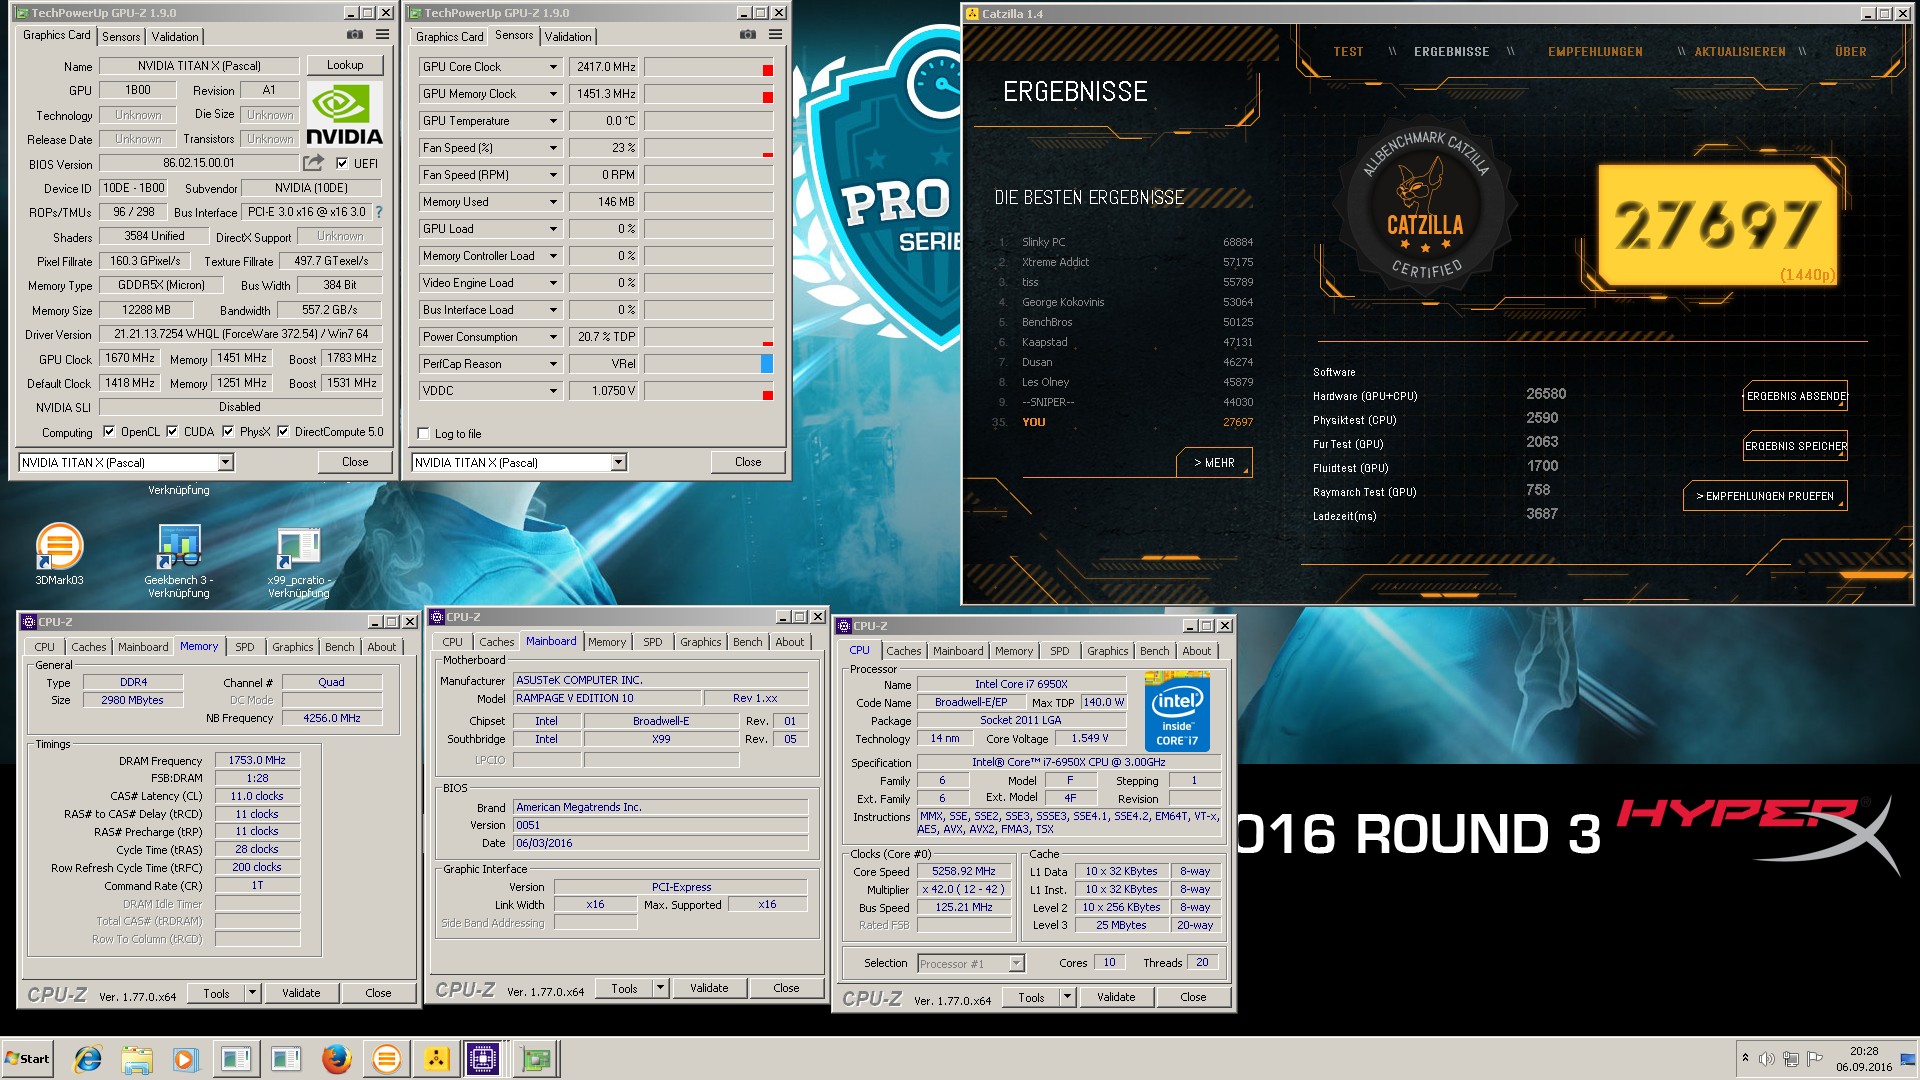Enable the Log to file checkbox
Image resolution: width=1920 pixels, height=1080 pixels.
click(423, 433)
